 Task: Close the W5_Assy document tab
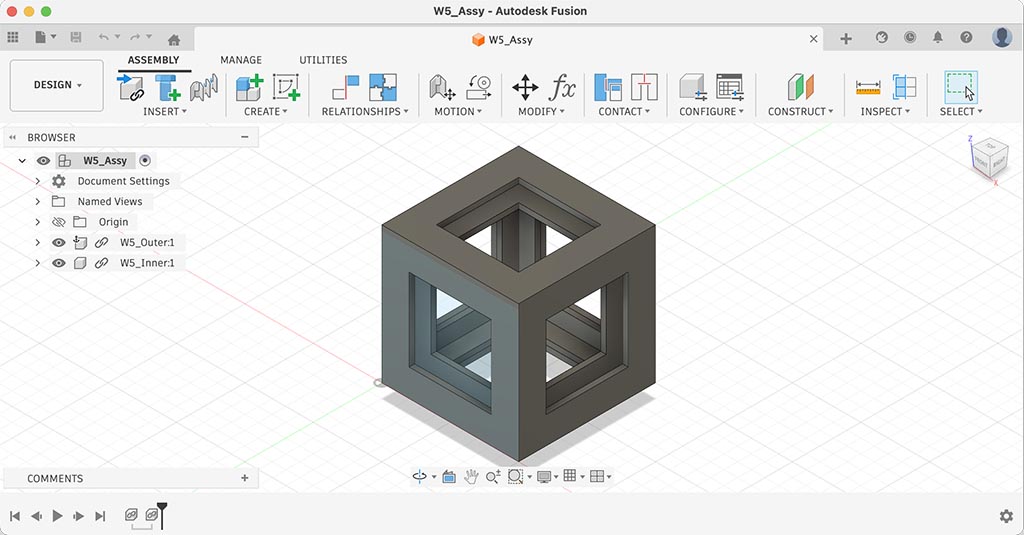pos(814,39)
